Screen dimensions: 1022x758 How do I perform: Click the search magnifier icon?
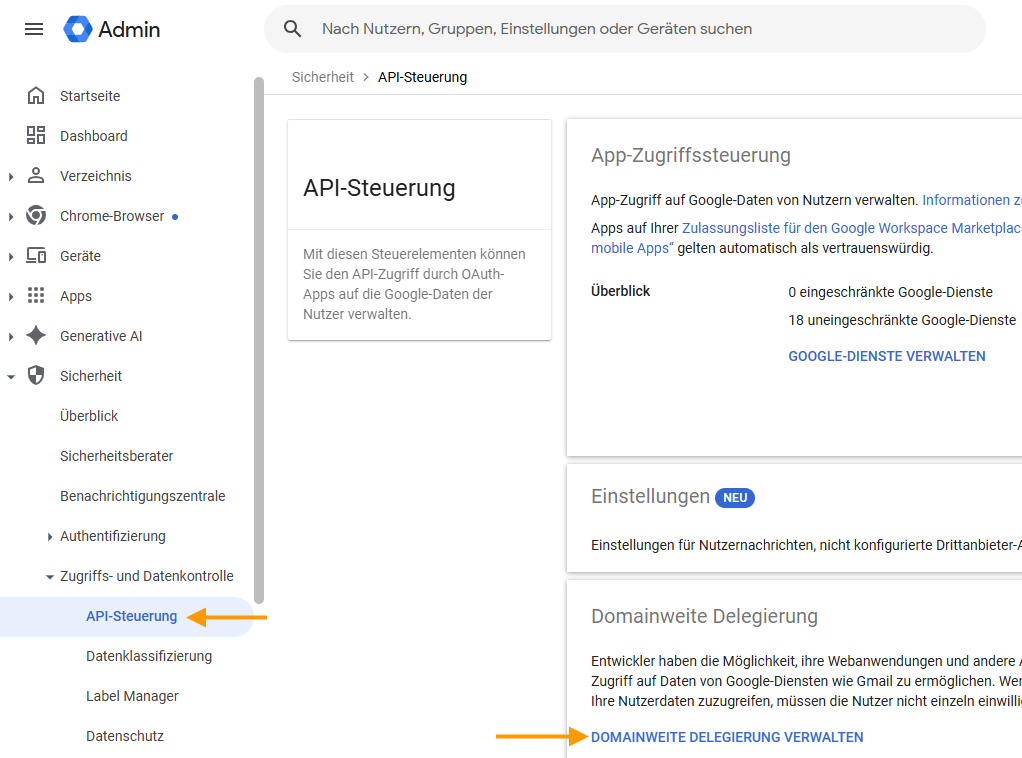(293, 29)
